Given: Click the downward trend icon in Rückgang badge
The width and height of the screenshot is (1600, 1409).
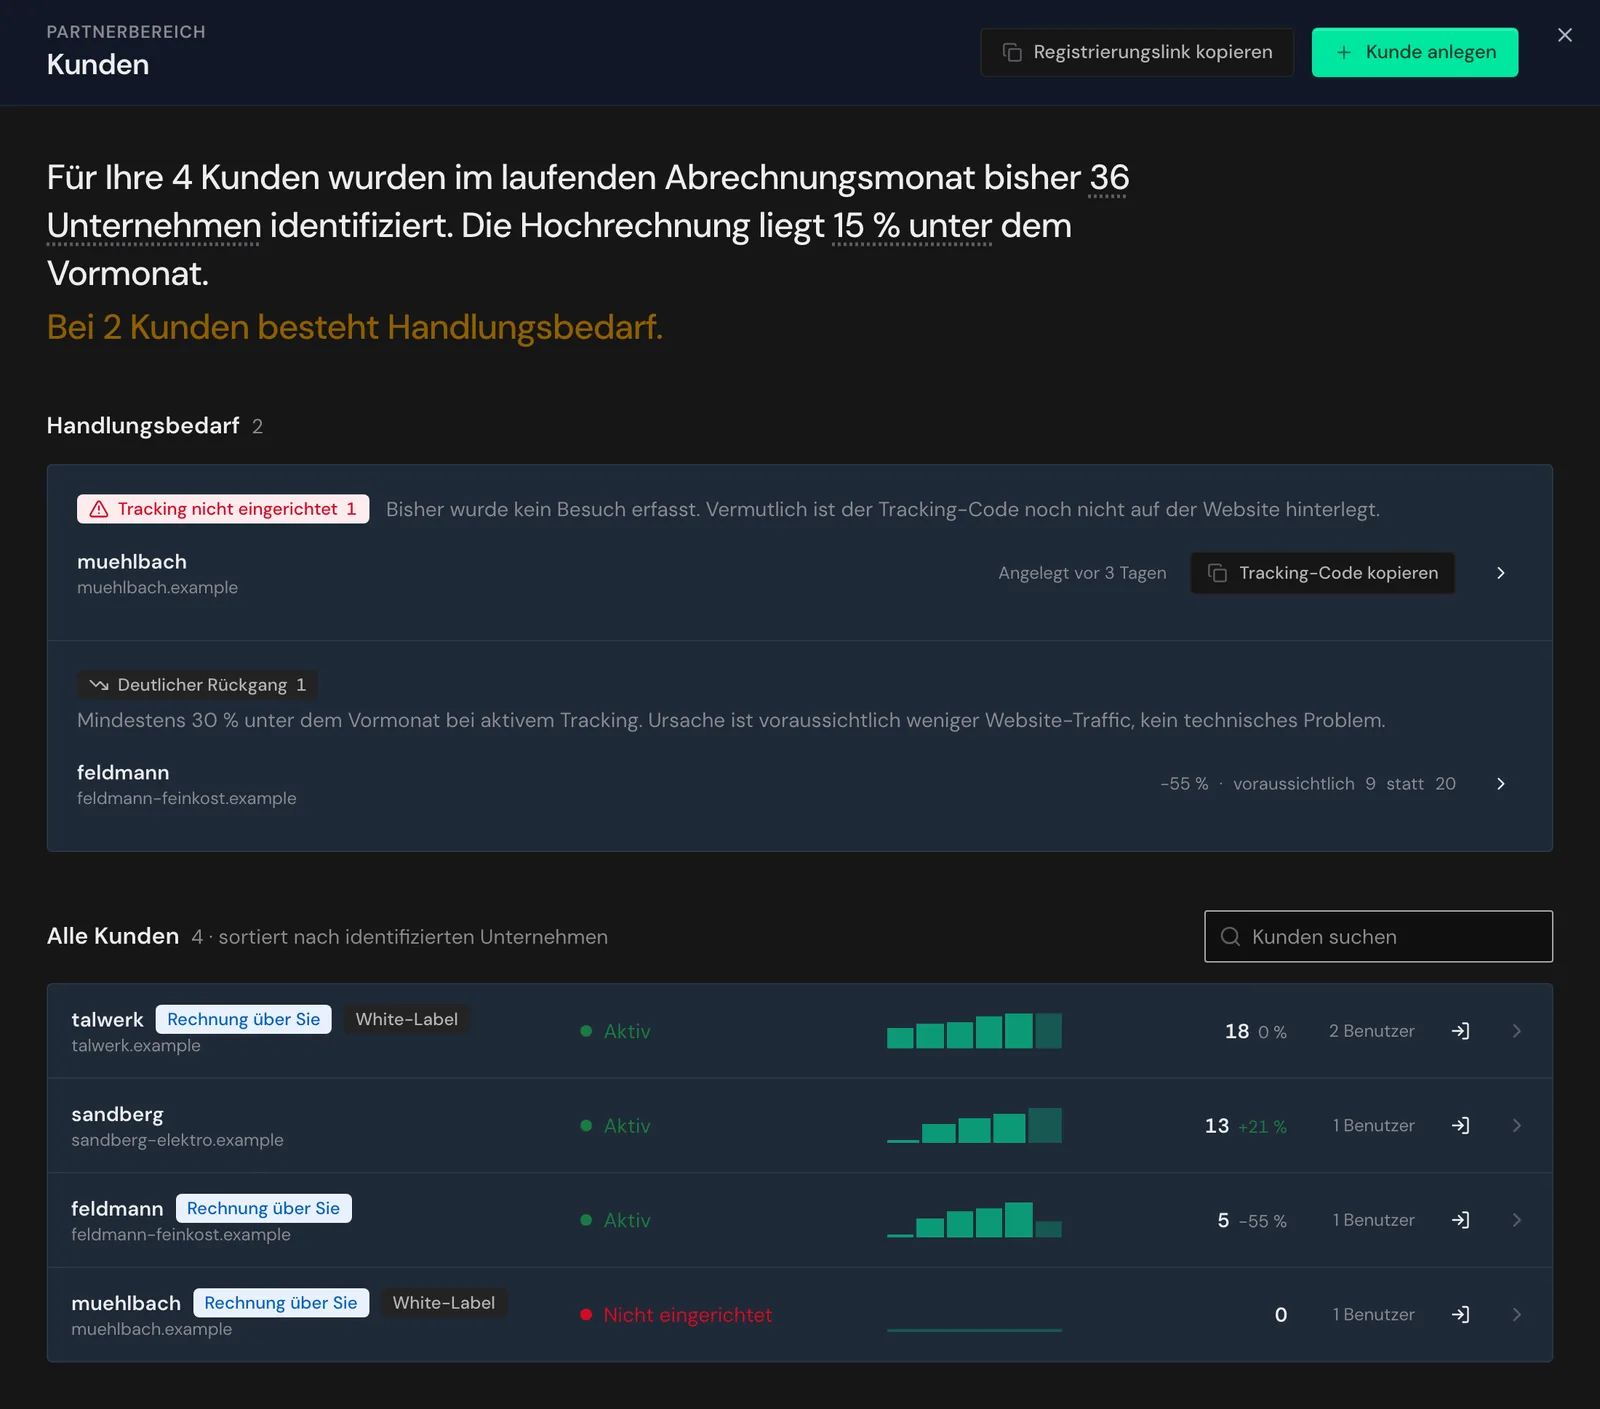Looking at the screenshot, I should tap(99, 685).
